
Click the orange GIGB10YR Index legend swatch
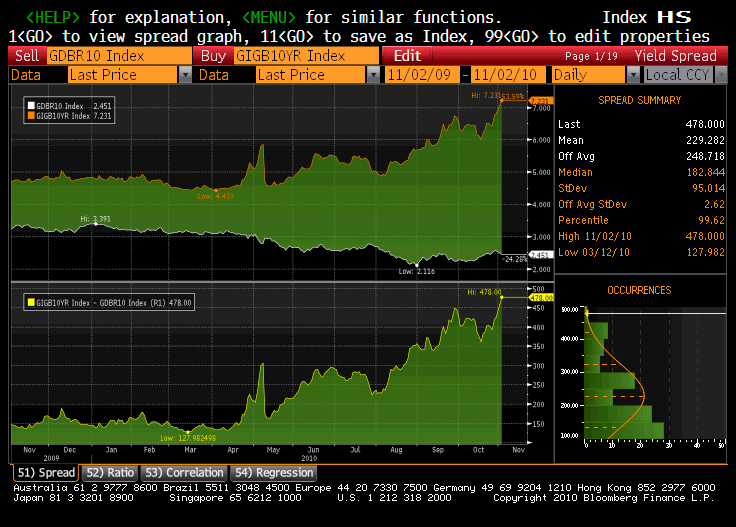(x=31, y=116)
